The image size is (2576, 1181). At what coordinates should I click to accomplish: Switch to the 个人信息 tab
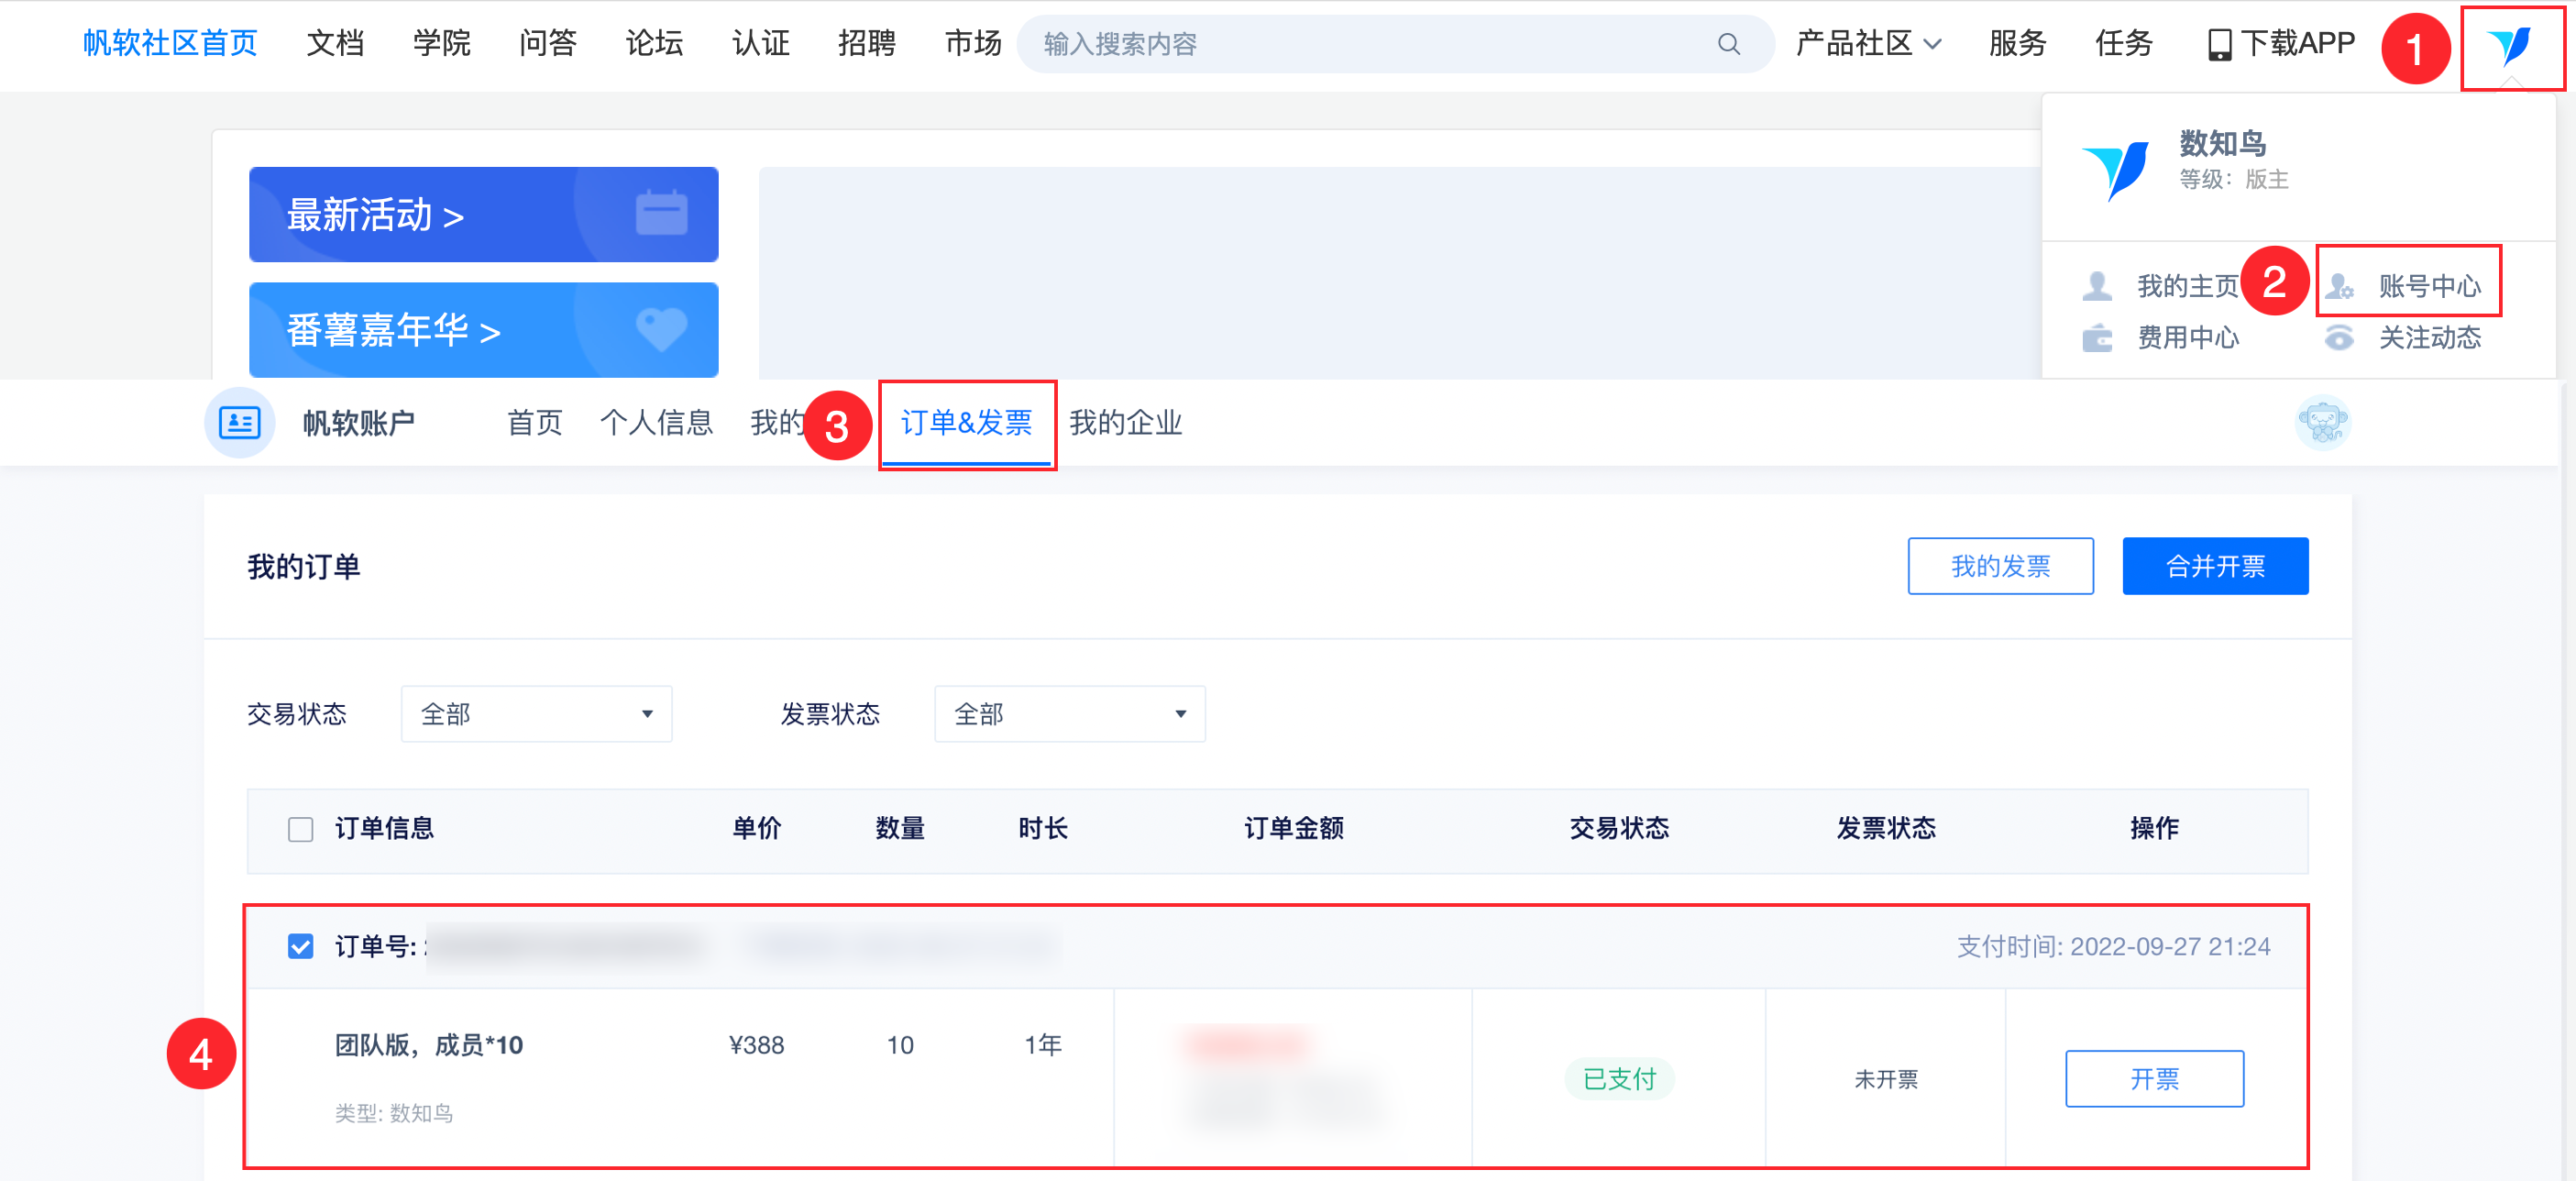[656, 423]
